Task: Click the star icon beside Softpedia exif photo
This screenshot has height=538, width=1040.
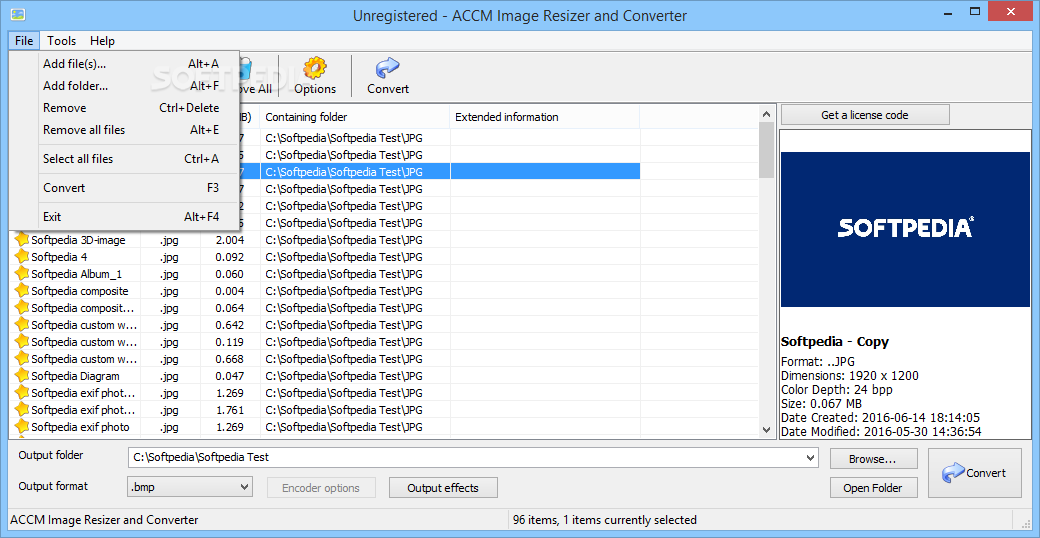Action: click(x=23, y=427)
